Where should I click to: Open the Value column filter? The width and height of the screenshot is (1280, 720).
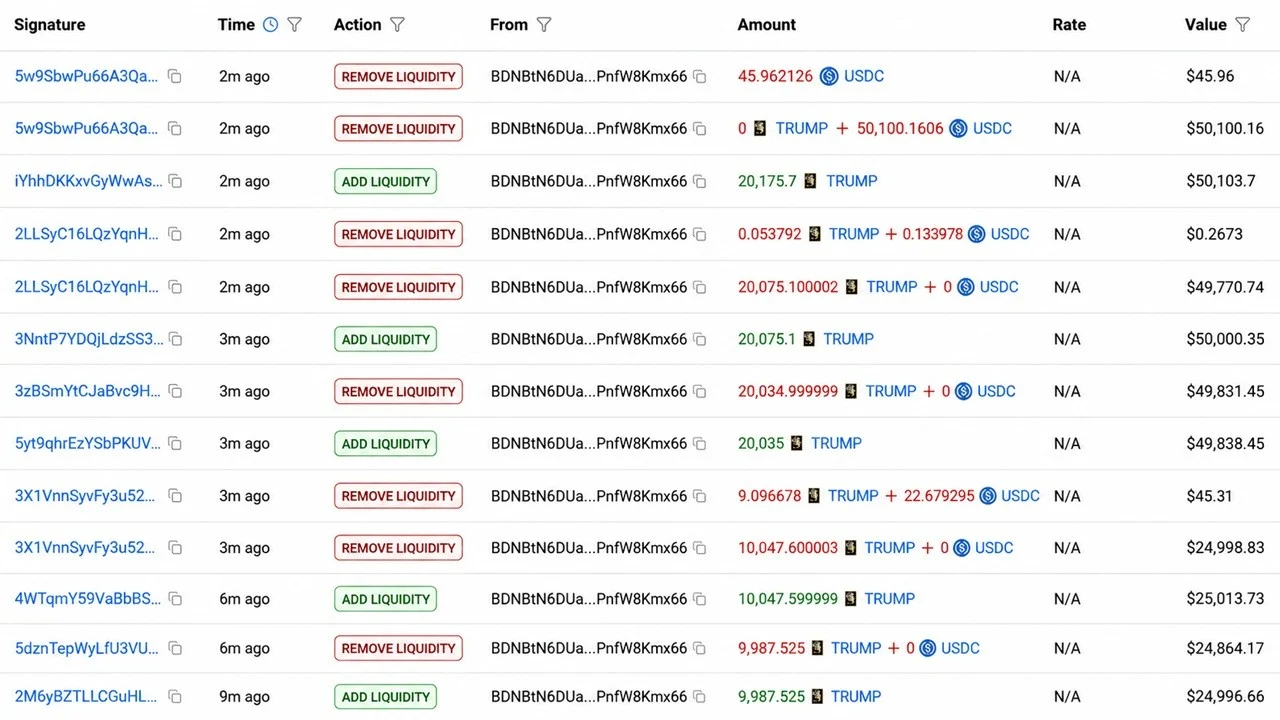point(1242,25)
